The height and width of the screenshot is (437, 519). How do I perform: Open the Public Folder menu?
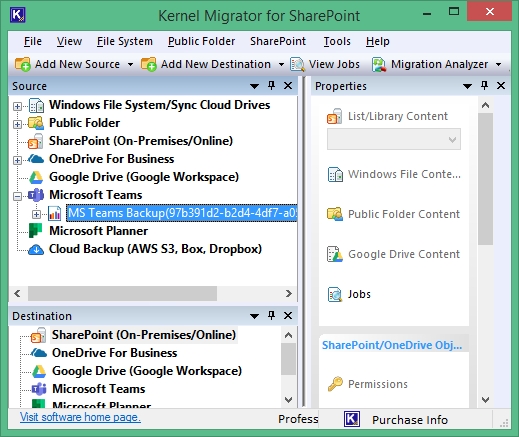201,41
